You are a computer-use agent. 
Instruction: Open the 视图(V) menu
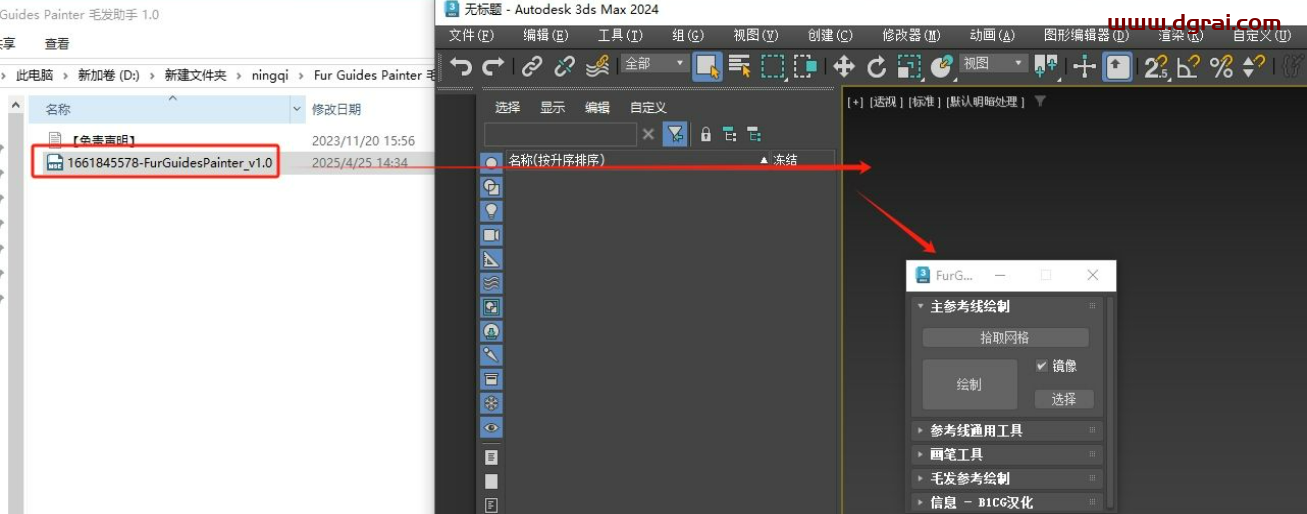755,35
